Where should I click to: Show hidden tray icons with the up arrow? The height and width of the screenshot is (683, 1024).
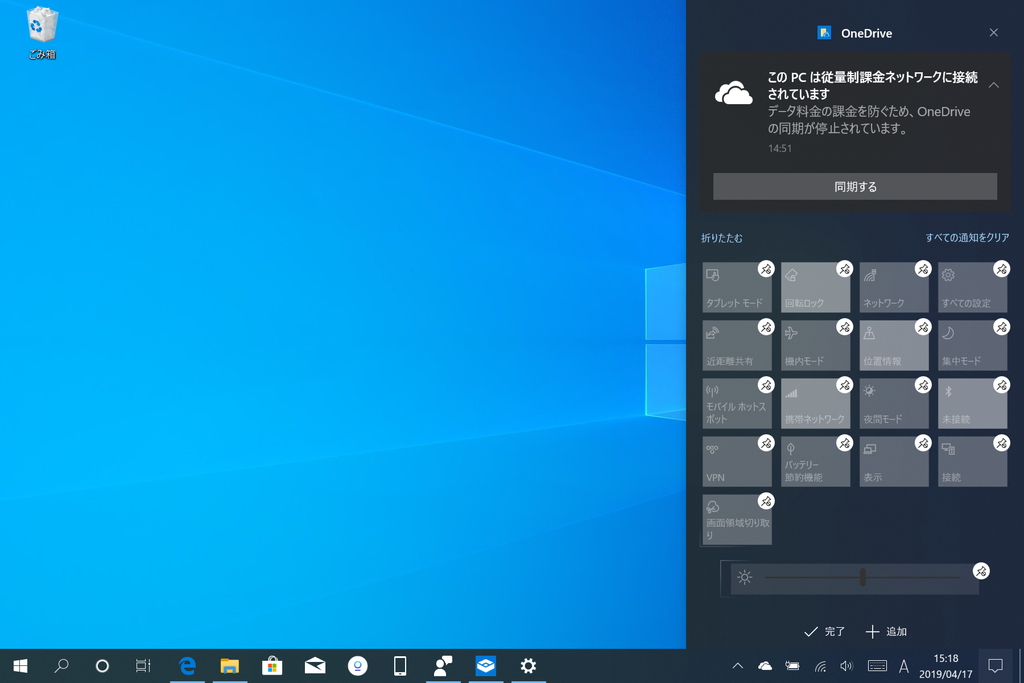point(737,666)
